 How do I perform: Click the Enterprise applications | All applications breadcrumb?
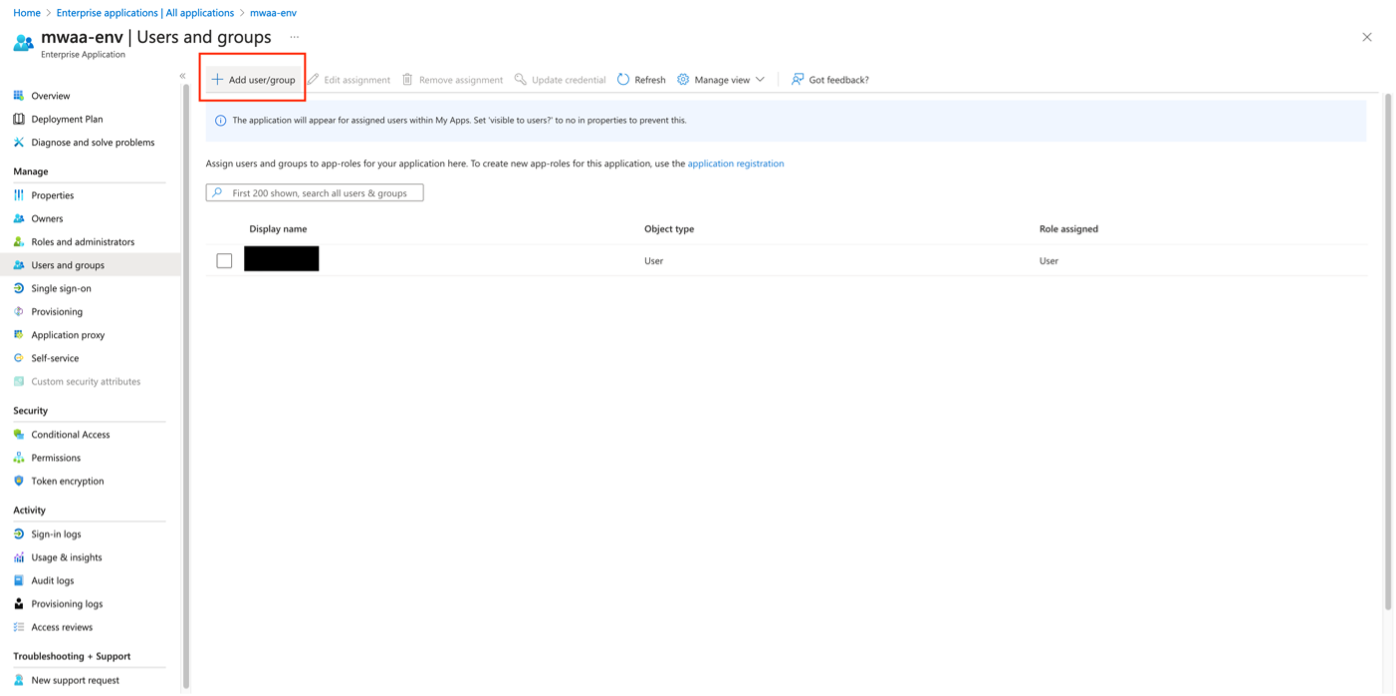coord(145,13)
